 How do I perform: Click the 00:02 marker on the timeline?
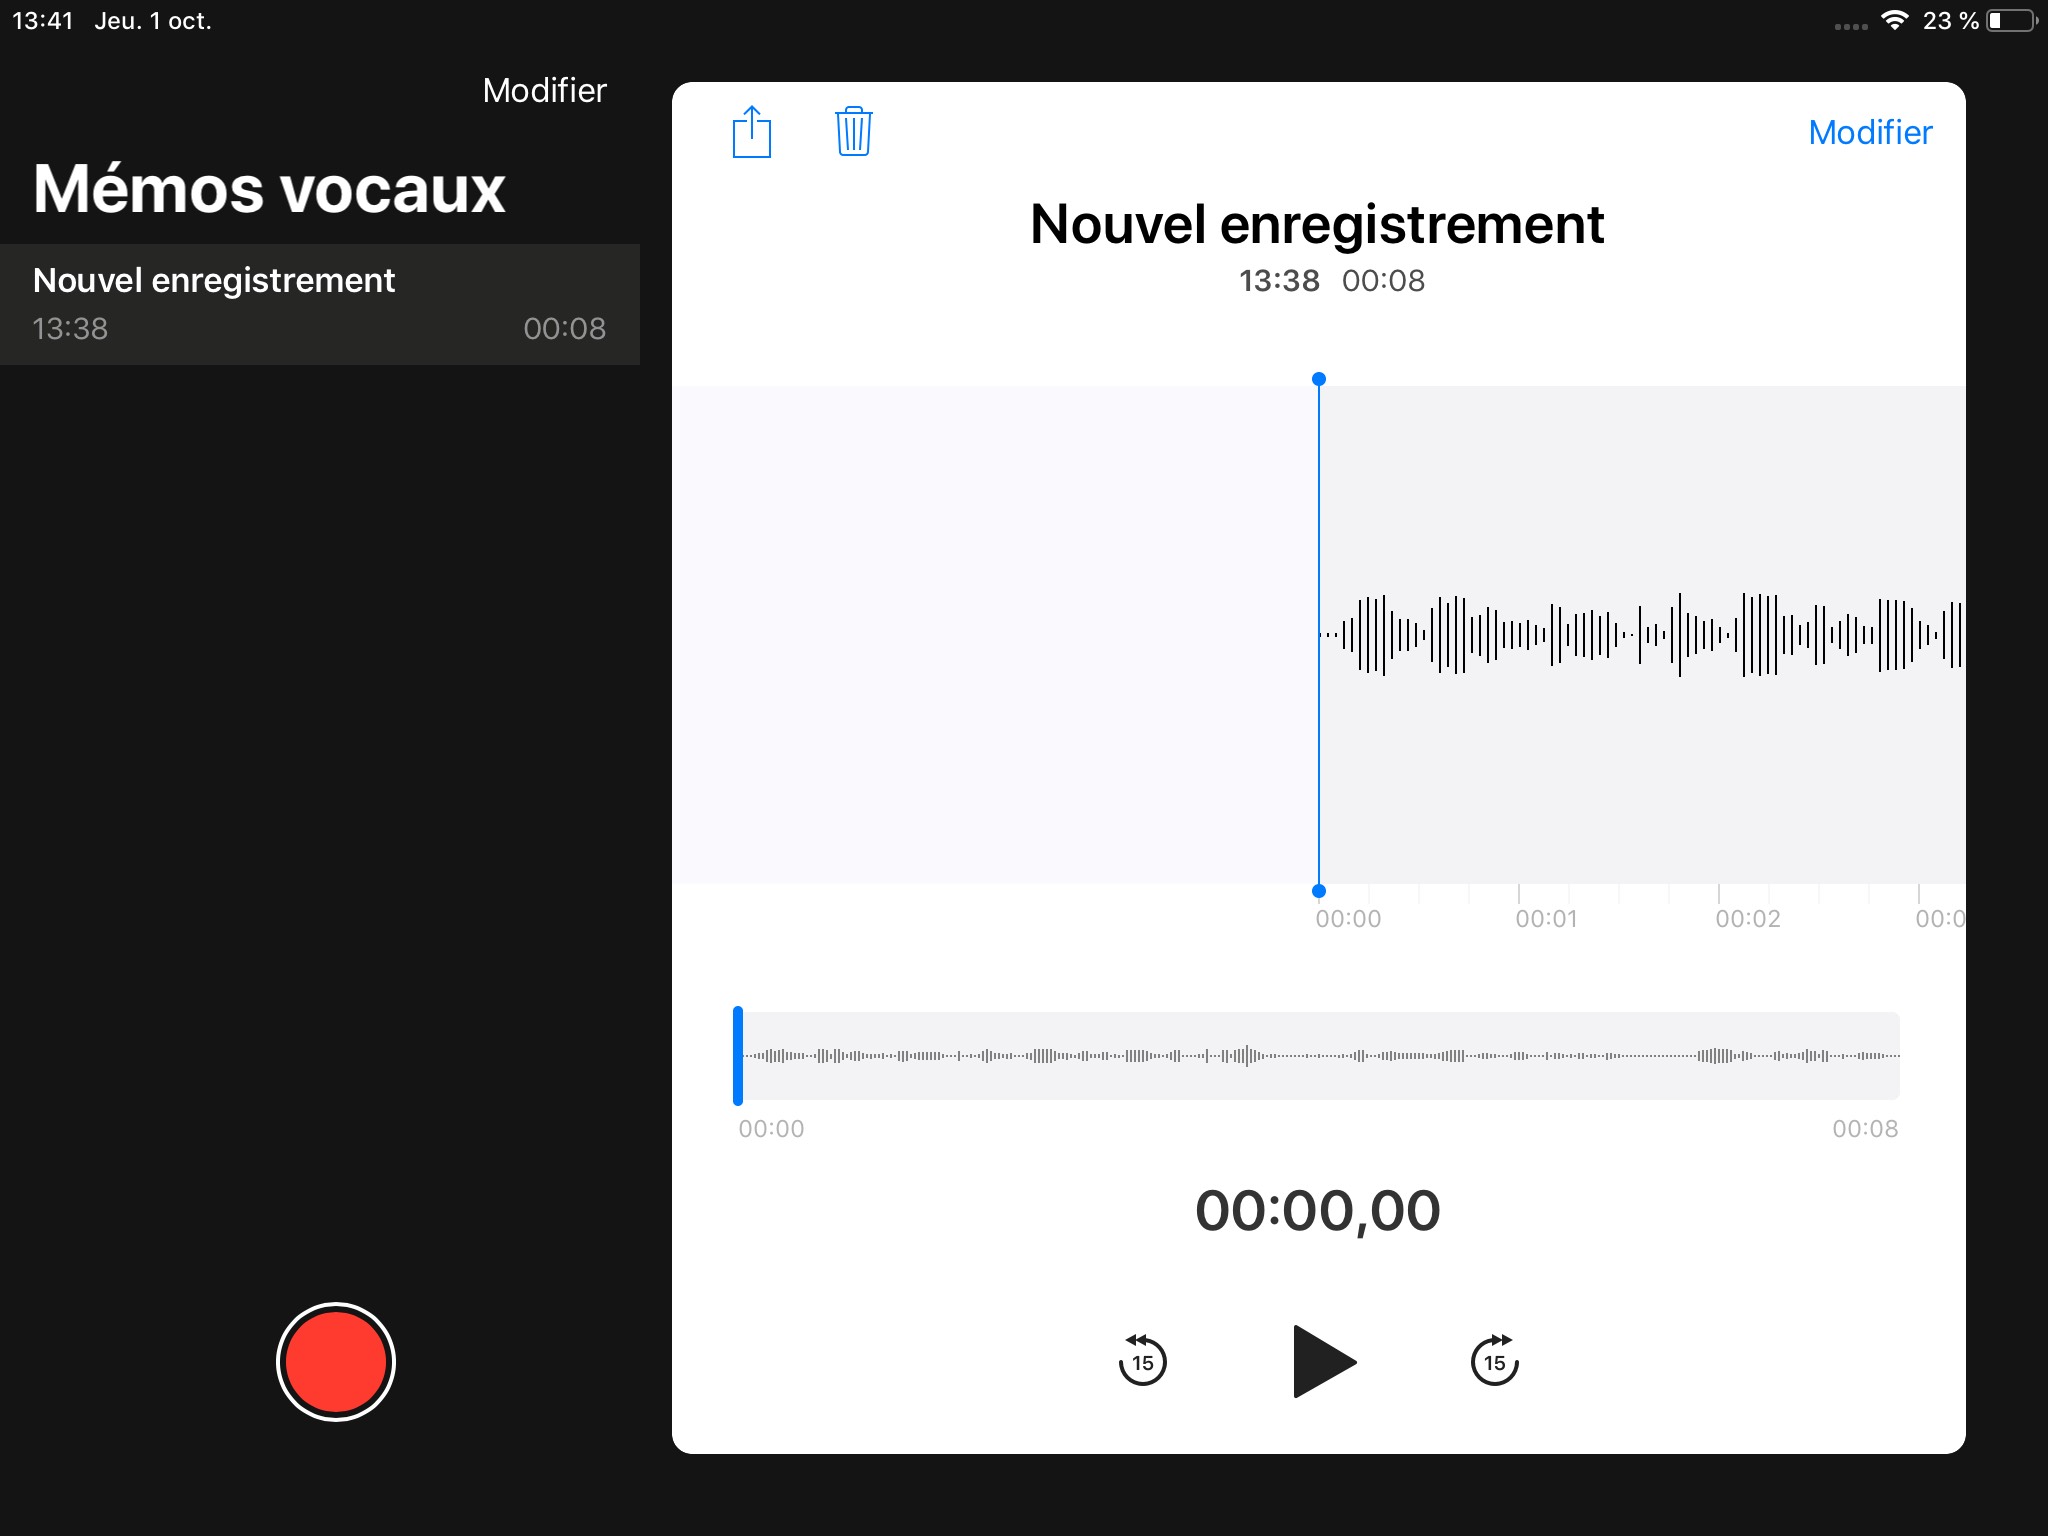pos(1747,918)
